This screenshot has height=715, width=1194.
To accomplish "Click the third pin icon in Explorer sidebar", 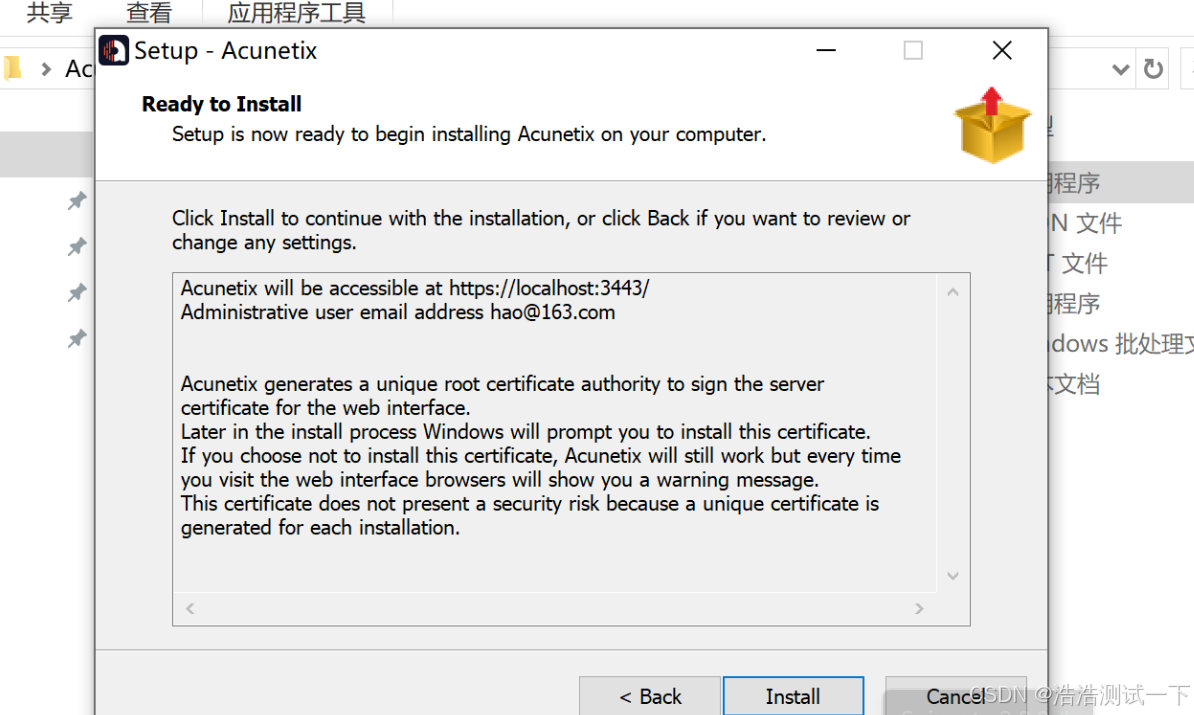I will tap(77, 292).
